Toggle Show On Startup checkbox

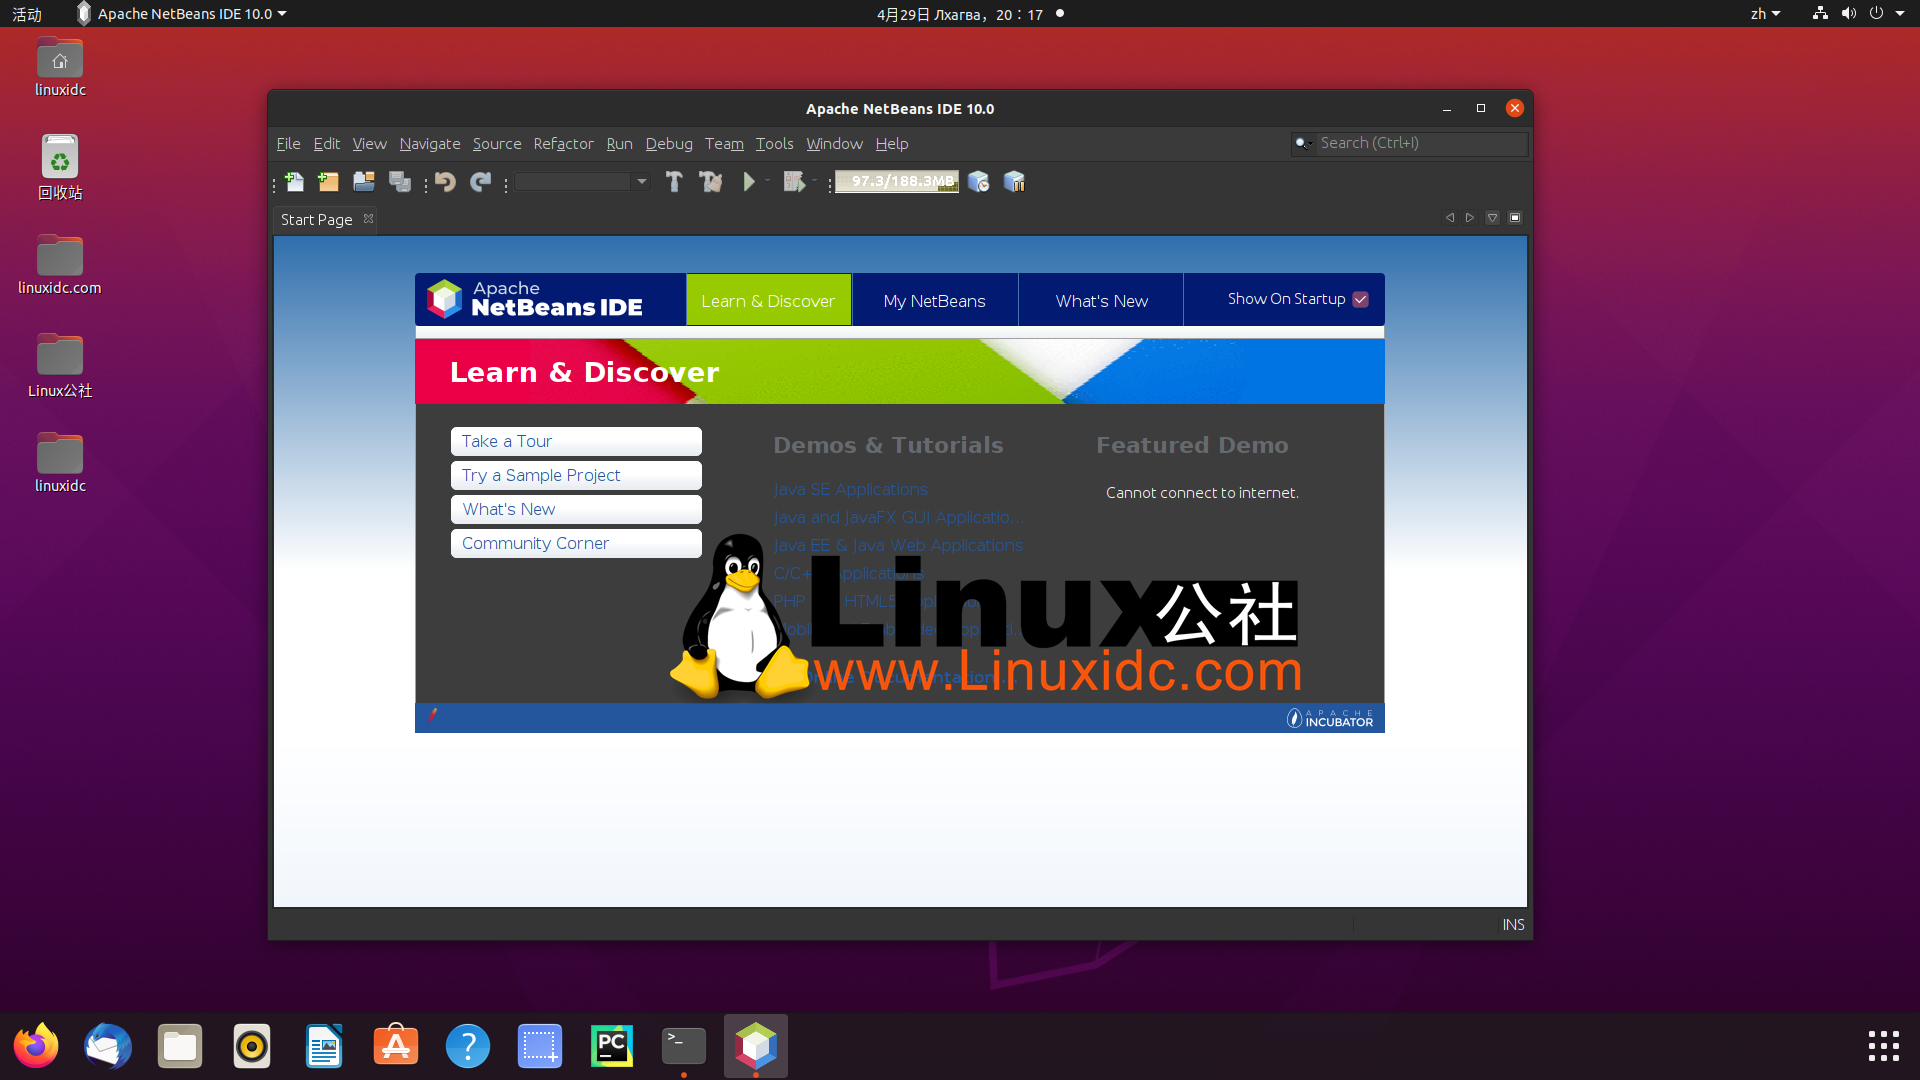[x=1362, y=299]
